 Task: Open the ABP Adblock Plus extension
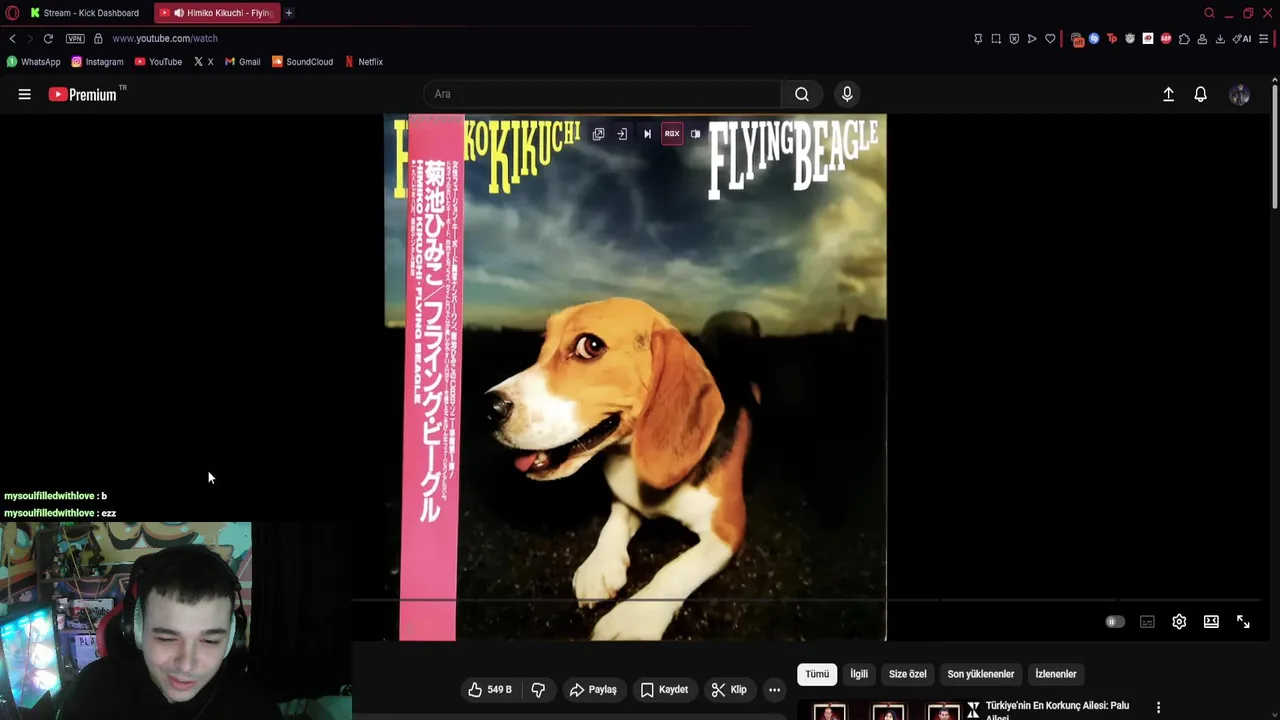pyautogui.click(x=1166, y=39)
